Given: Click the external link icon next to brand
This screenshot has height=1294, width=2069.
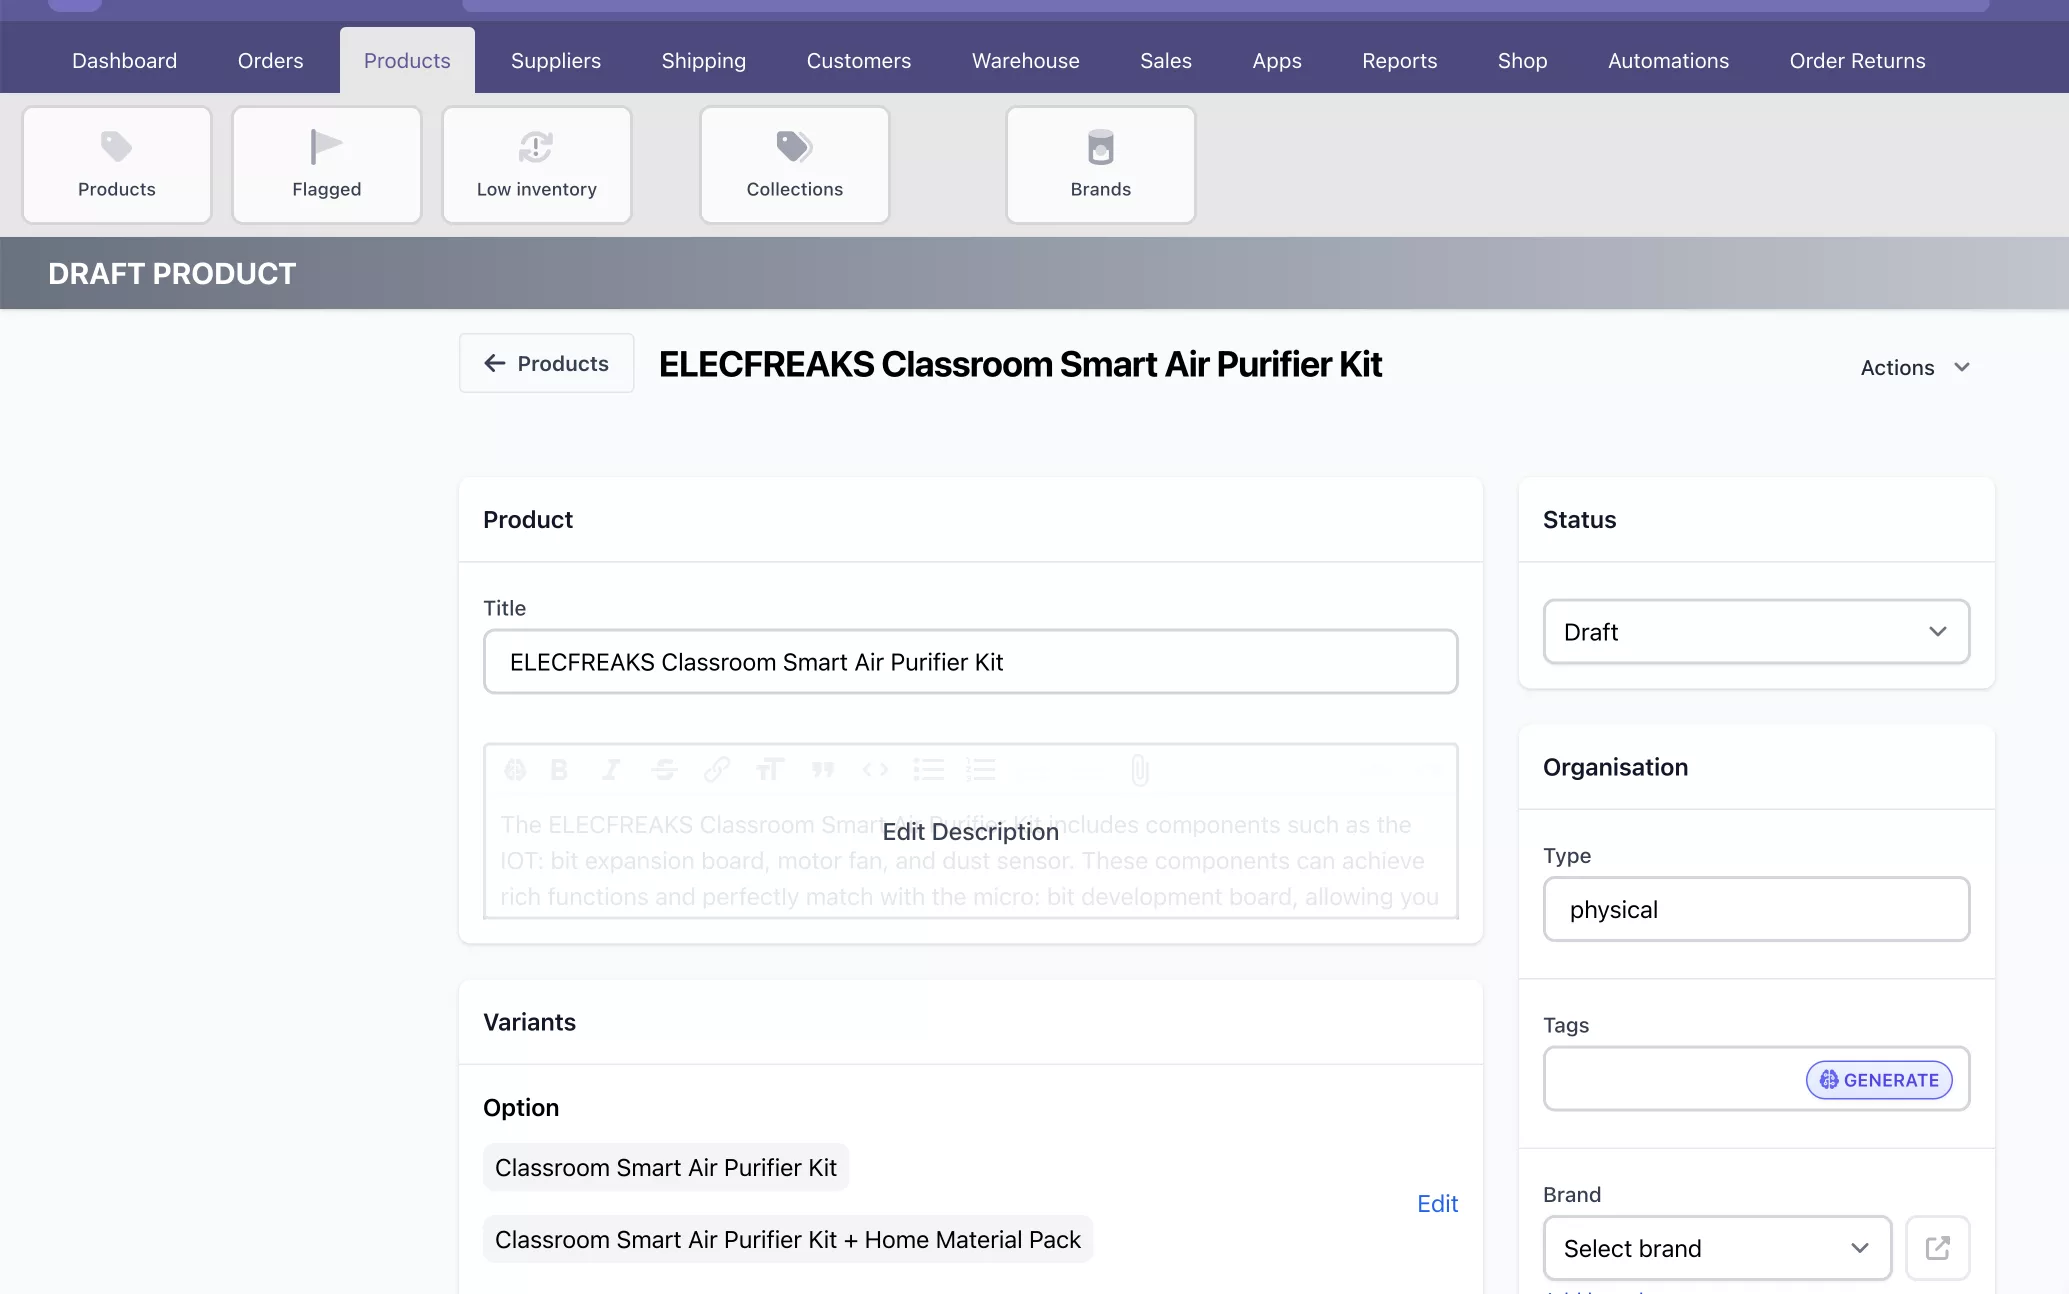Looking at the screenshot, I should click(x=1938, y=1248).
